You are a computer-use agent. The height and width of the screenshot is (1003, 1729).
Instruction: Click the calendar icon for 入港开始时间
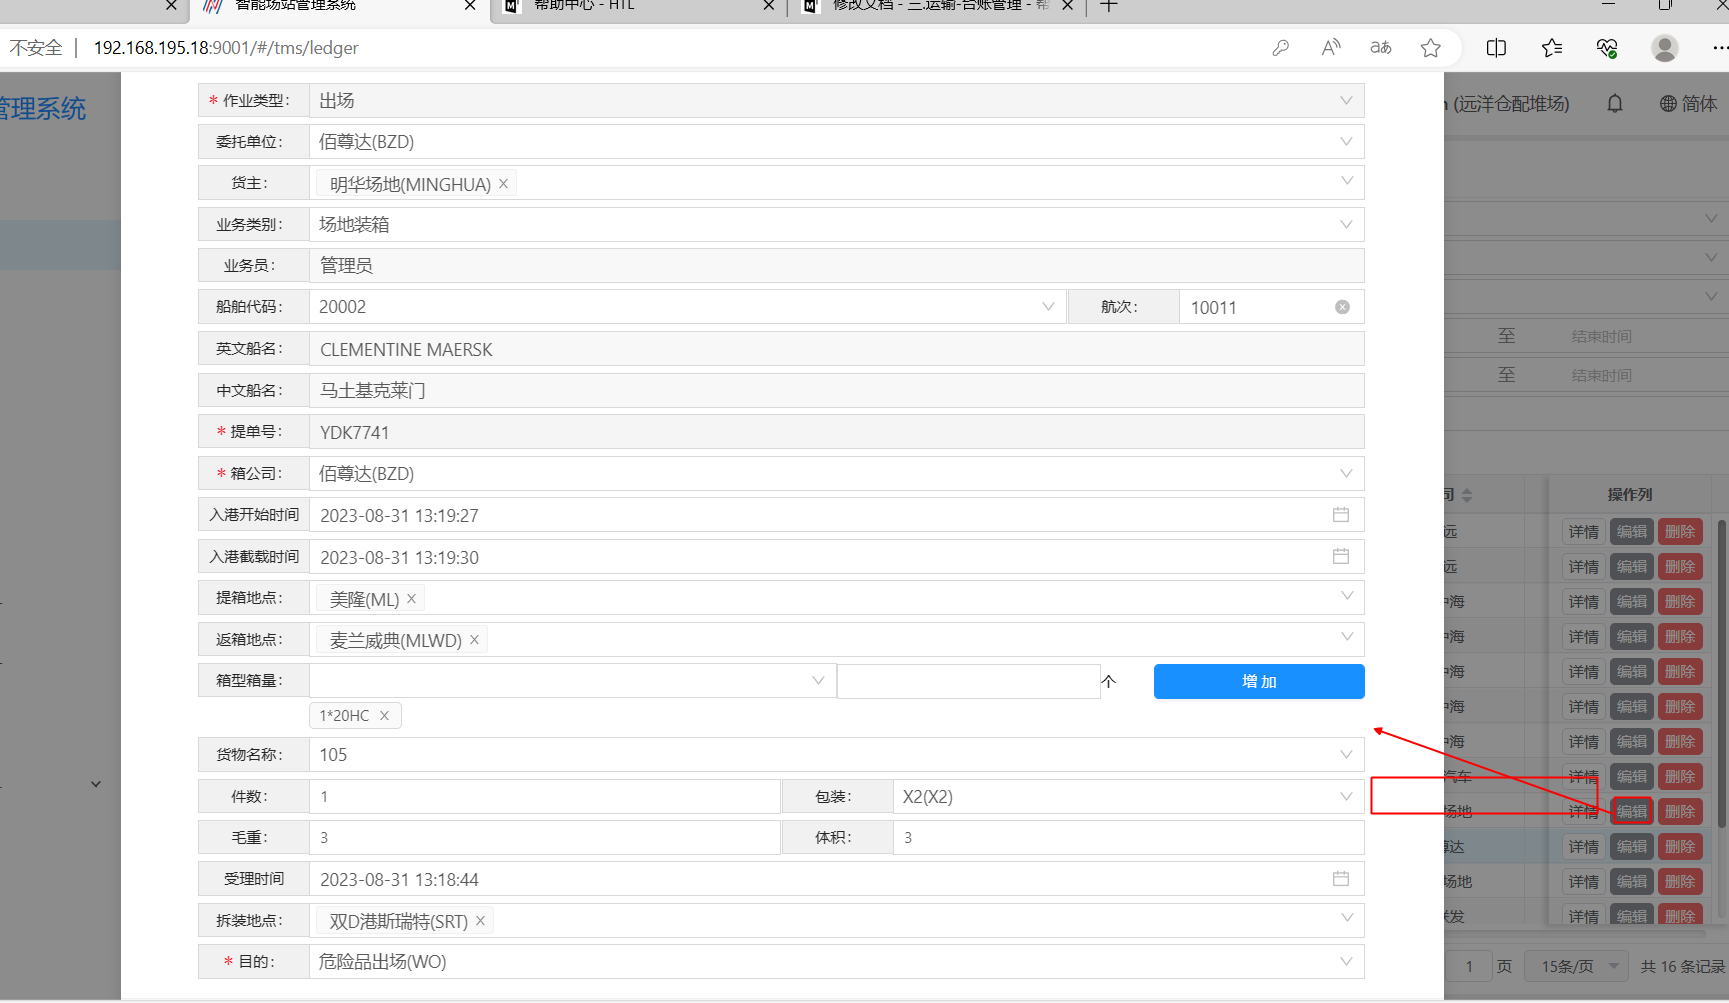1340,515
